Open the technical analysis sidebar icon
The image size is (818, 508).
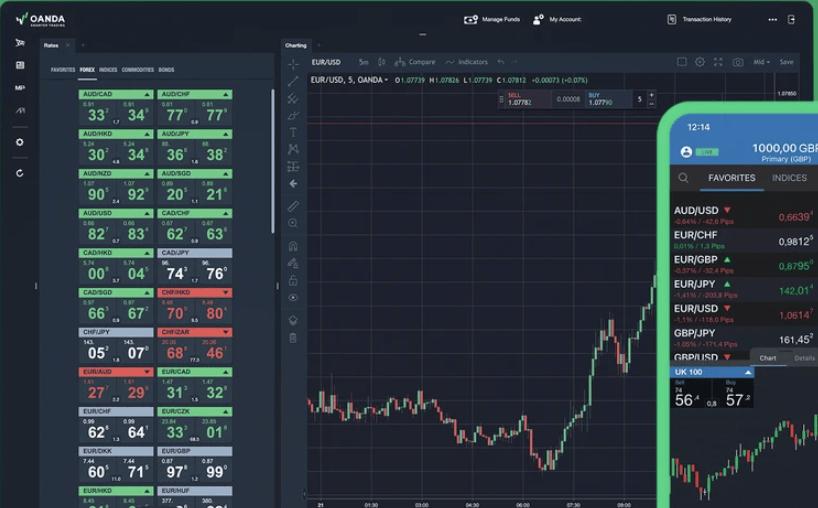pyautogui.click(x=20, y=111)
